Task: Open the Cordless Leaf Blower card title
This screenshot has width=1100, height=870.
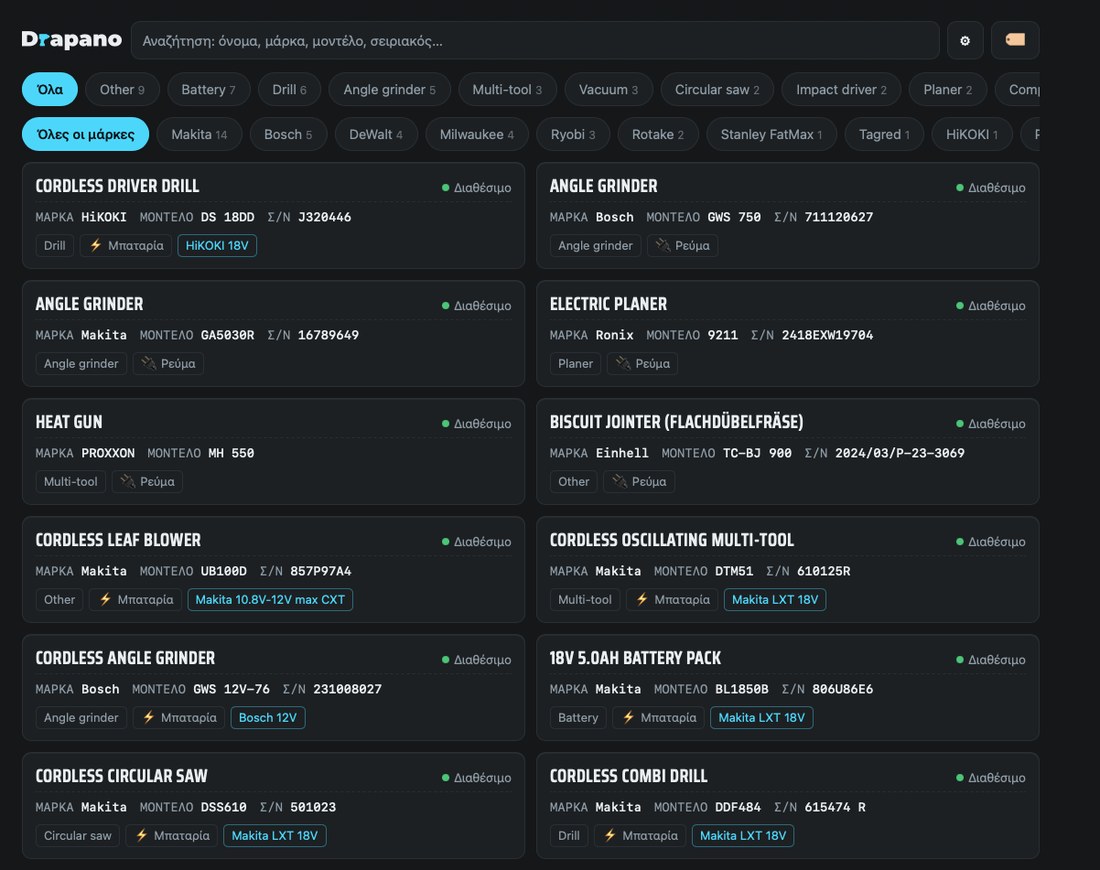Action: pyautogui.click(x=118, y=540)
